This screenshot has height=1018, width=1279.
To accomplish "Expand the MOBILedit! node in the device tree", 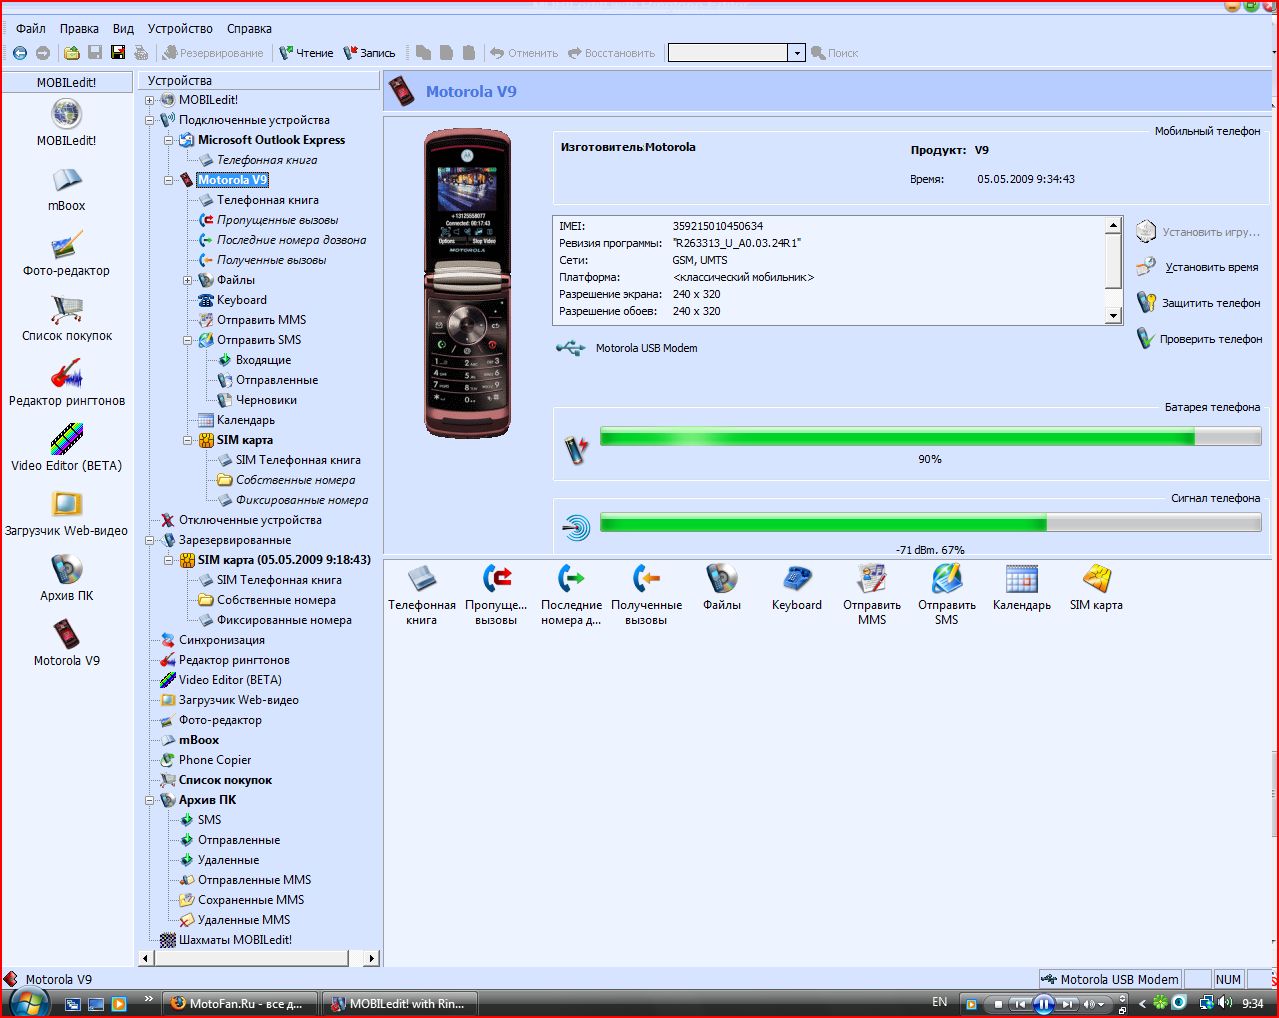I will tap(150, 100).
